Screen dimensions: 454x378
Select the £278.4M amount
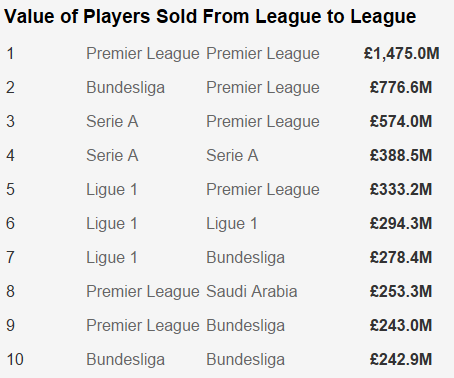click(x=401, y=257)
